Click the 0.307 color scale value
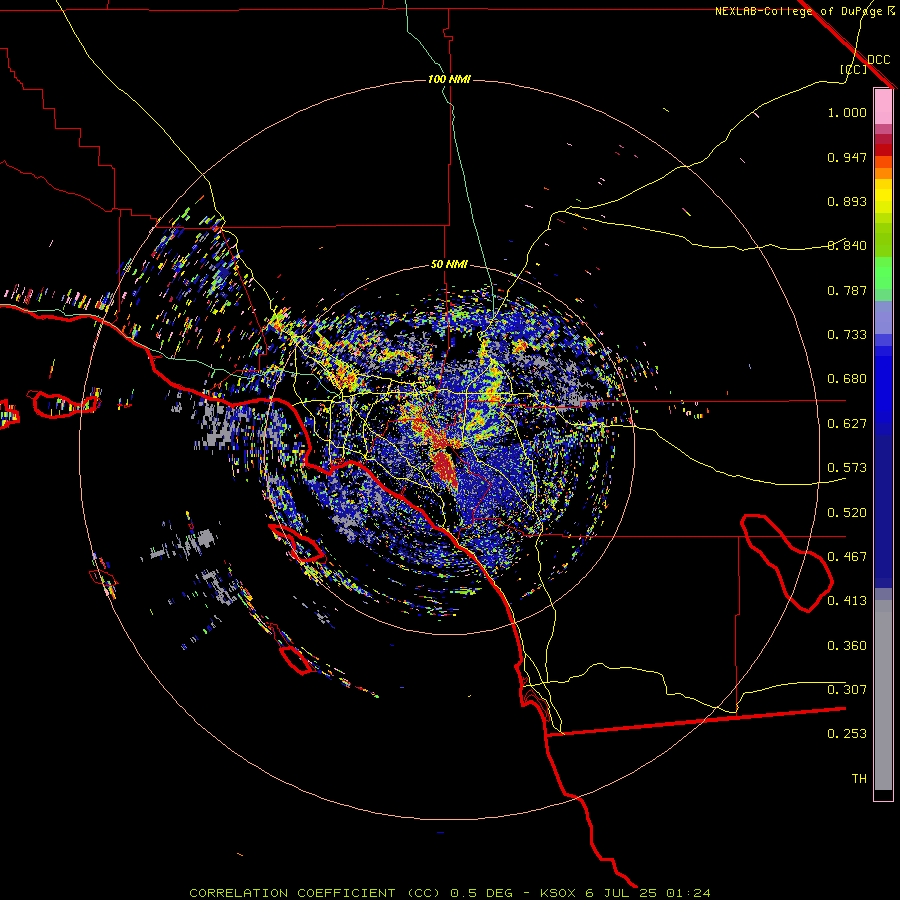Image resolution: width=900 pixels, height=900 pixels. [847, 690]
